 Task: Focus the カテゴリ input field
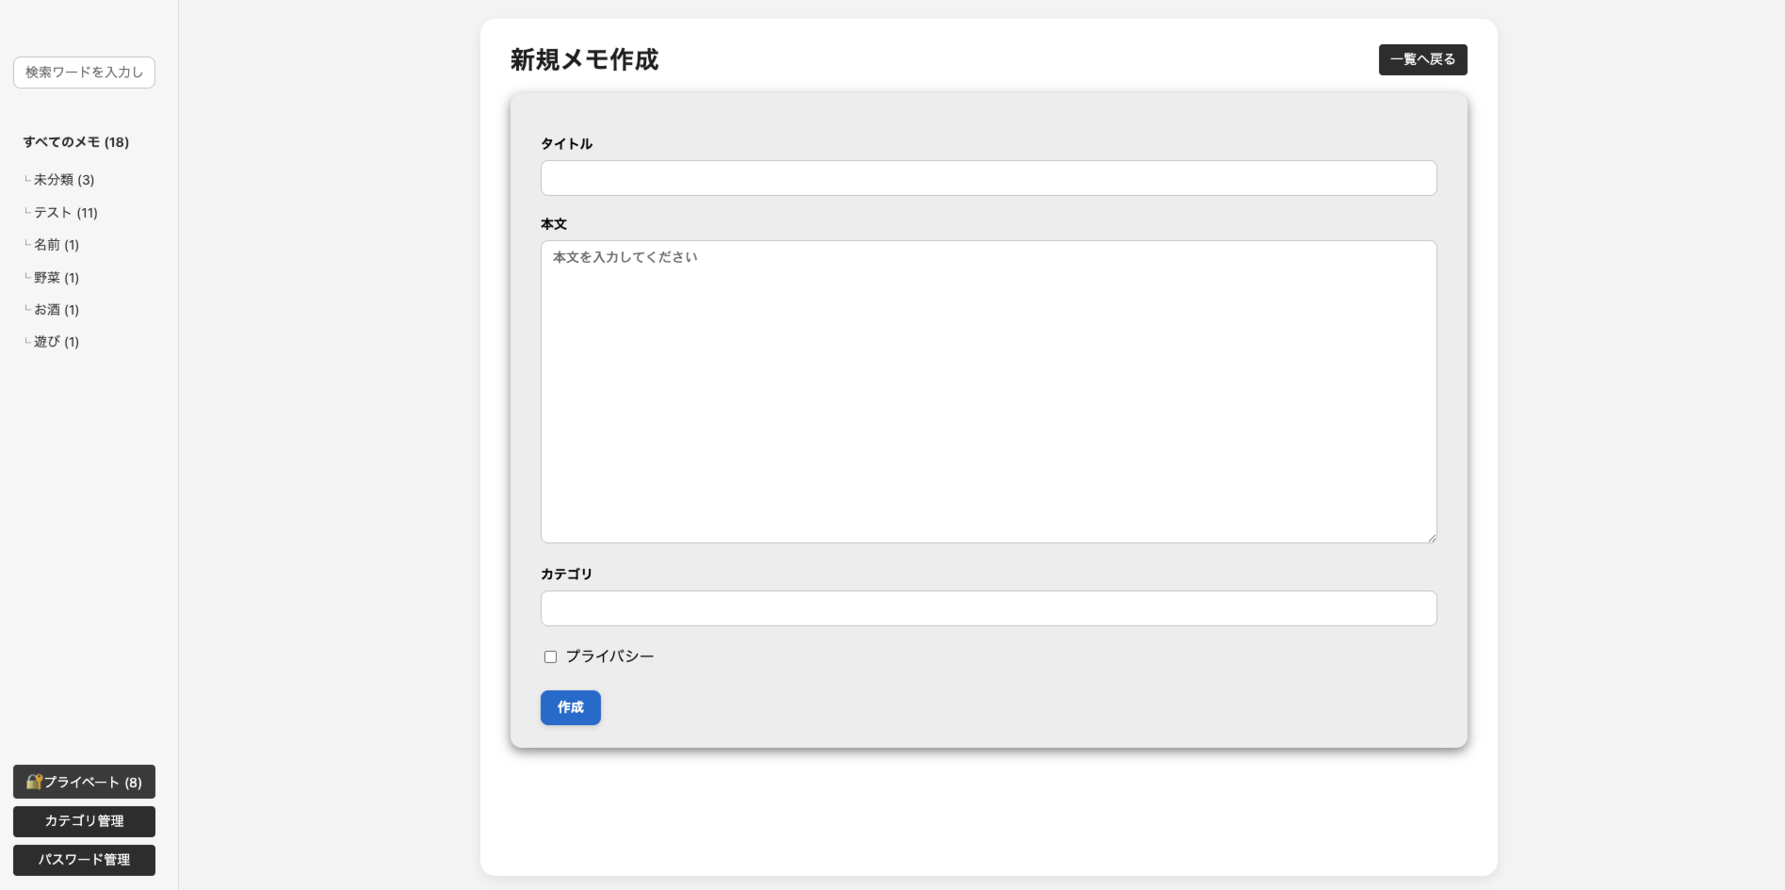[x=988, y=608]
